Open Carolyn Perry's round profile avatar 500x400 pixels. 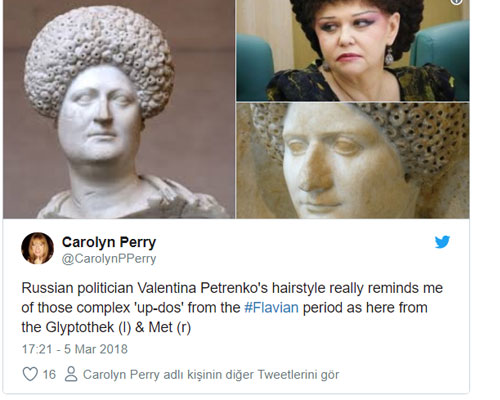(37, 248)
